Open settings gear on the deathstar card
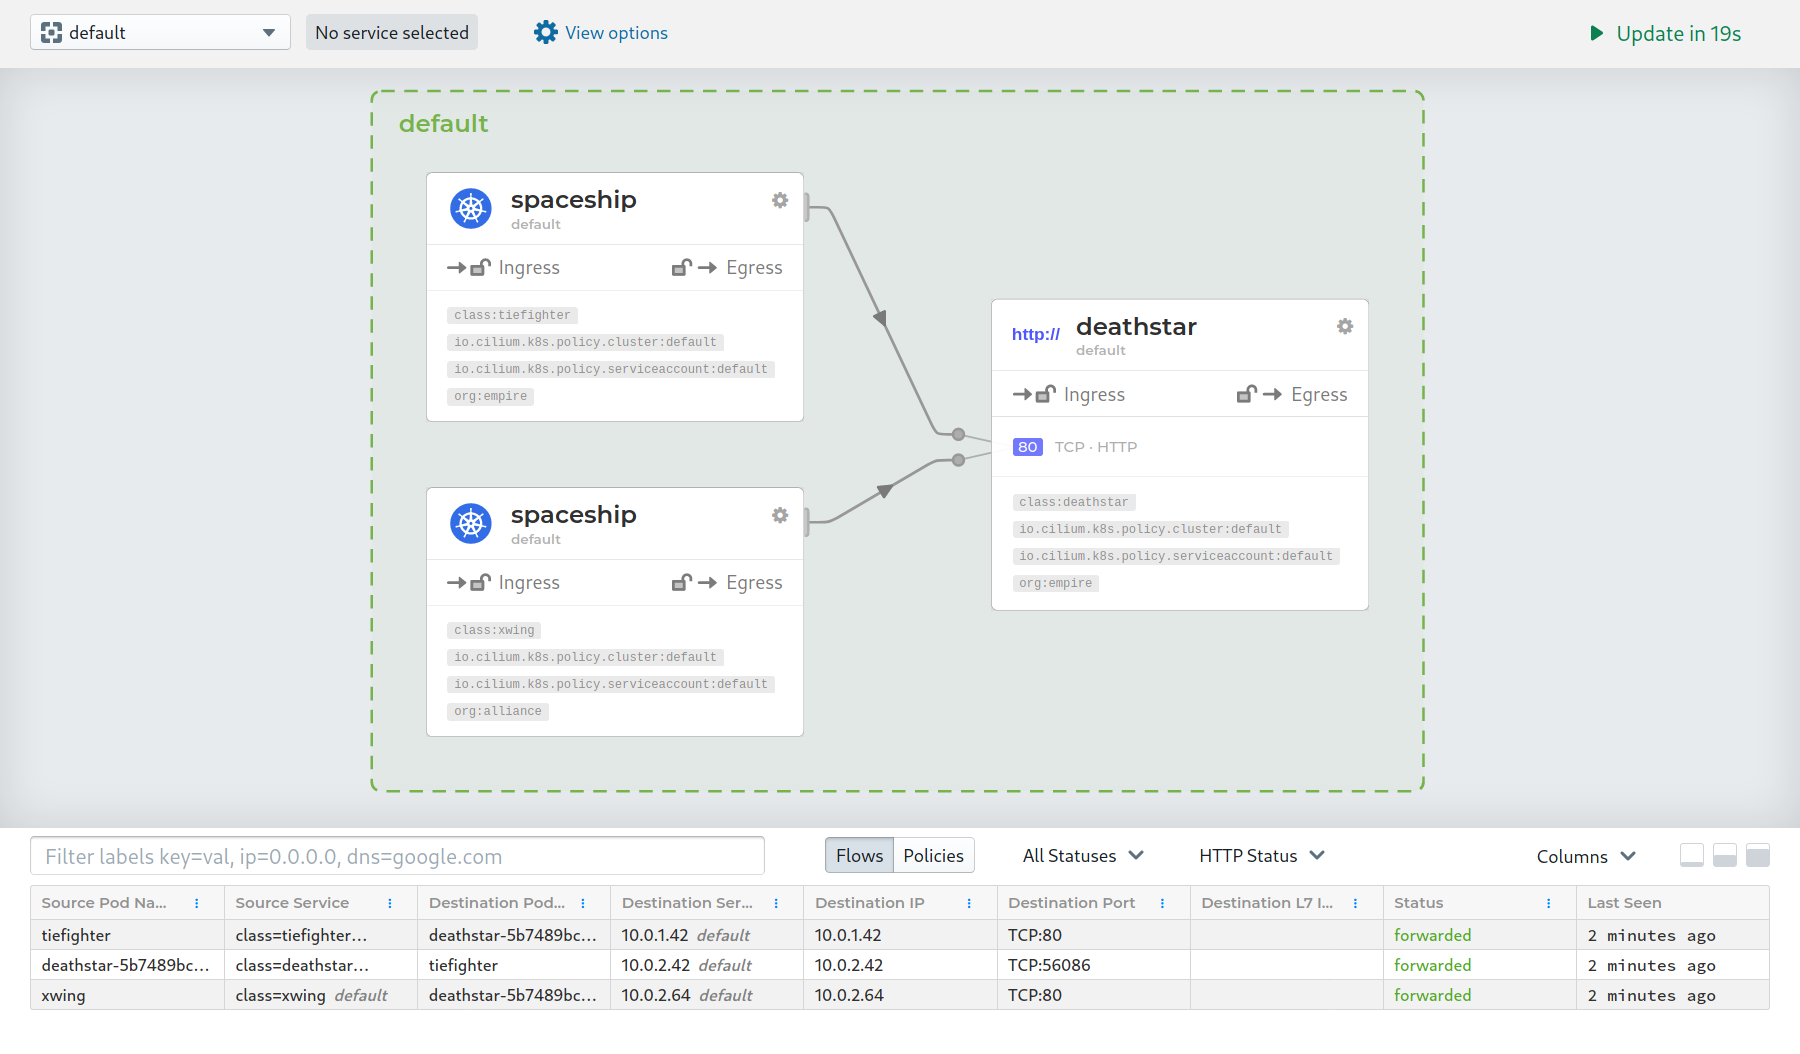This screenshot has width=1800, height=1054. [x=1344, y=326]
